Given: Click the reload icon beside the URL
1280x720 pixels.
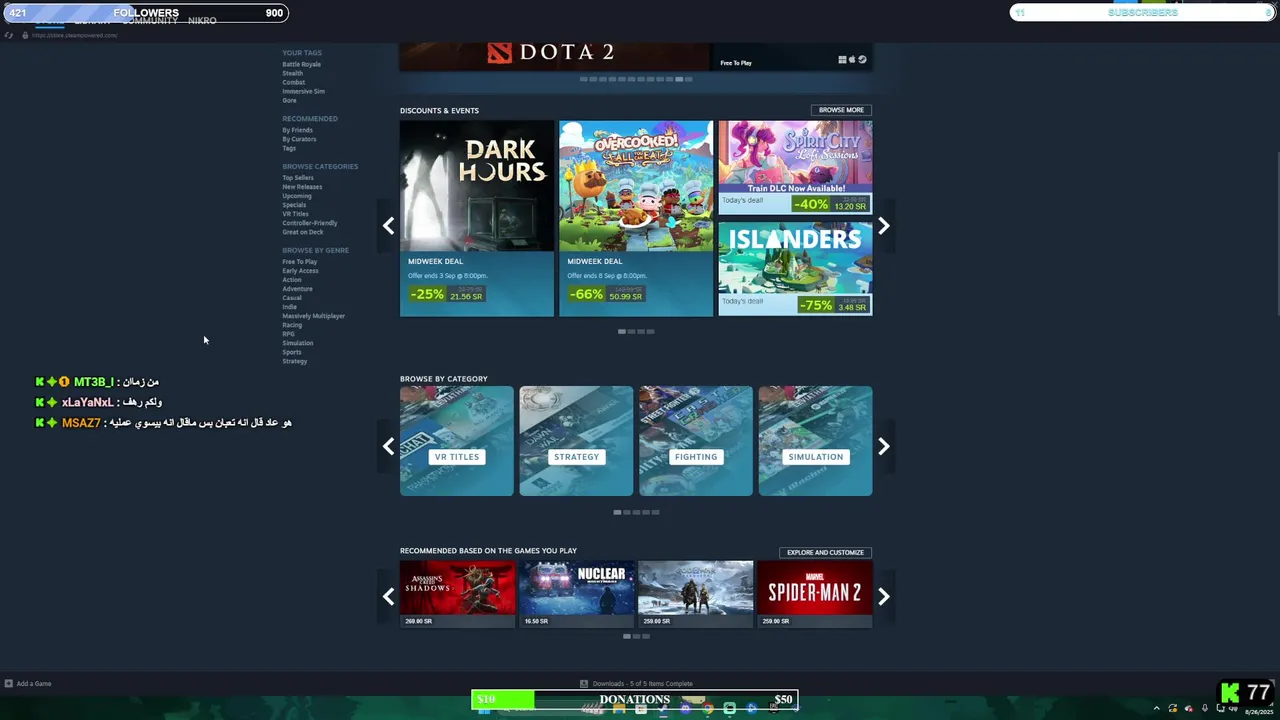Looking at the screenshot, I should (9, 35).
